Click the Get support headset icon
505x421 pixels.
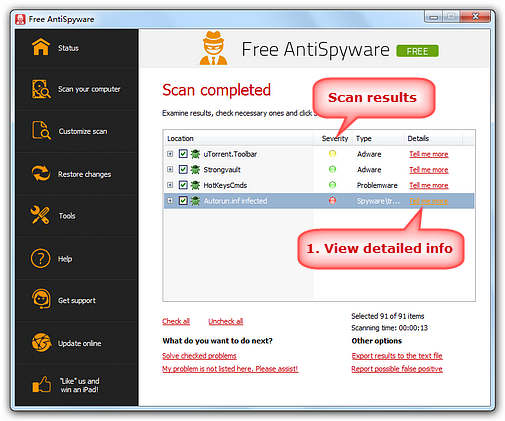(x=41, y=299)
